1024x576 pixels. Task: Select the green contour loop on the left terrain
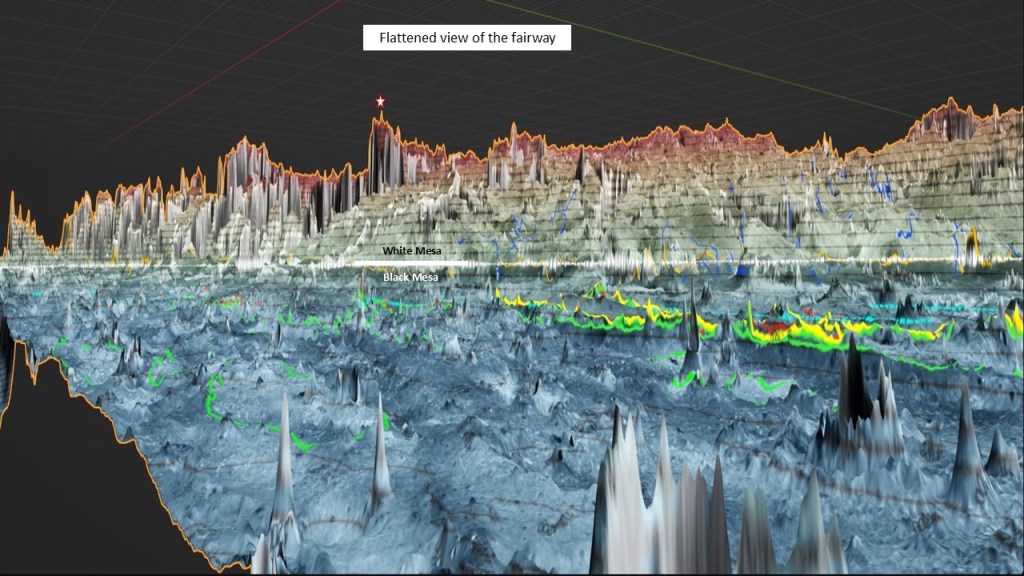pos(212,400)
